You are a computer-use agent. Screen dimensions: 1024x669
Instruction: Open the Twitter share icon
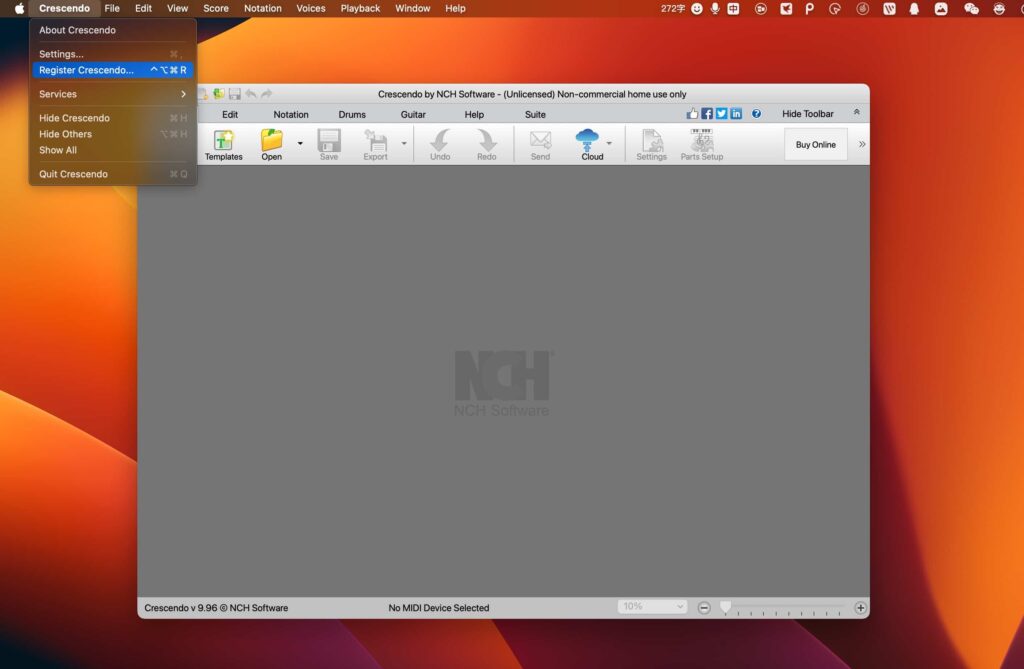(721, 113)
